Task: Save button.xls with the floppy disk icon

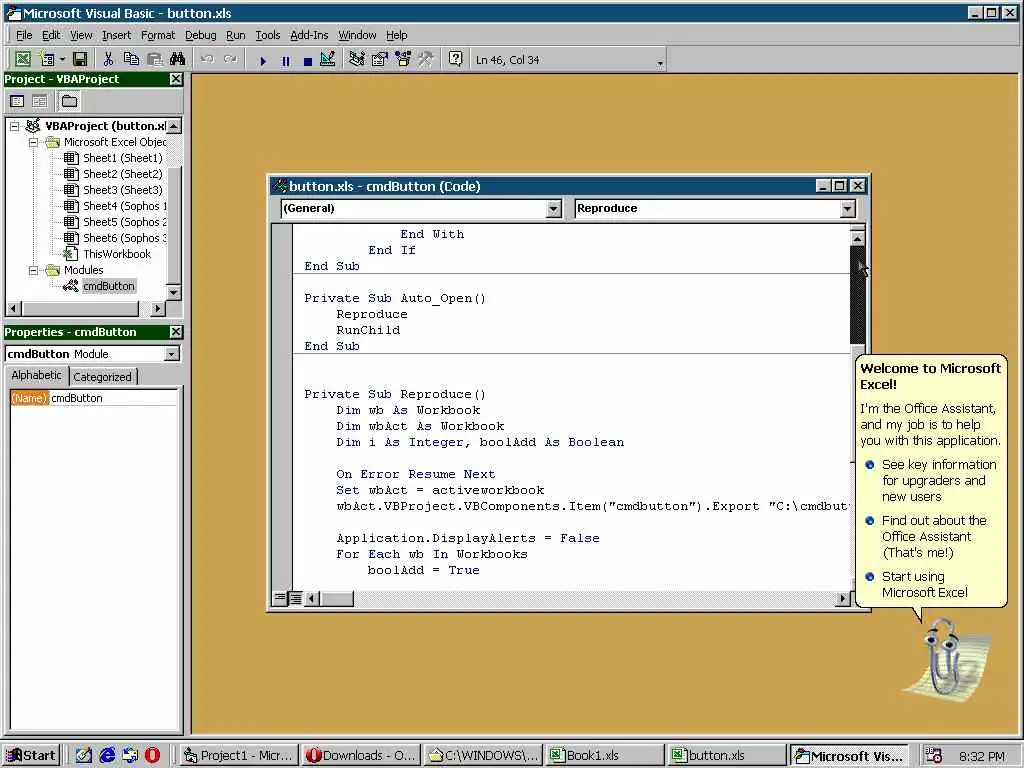Action: pyautogui.click(x=80, y=59)
